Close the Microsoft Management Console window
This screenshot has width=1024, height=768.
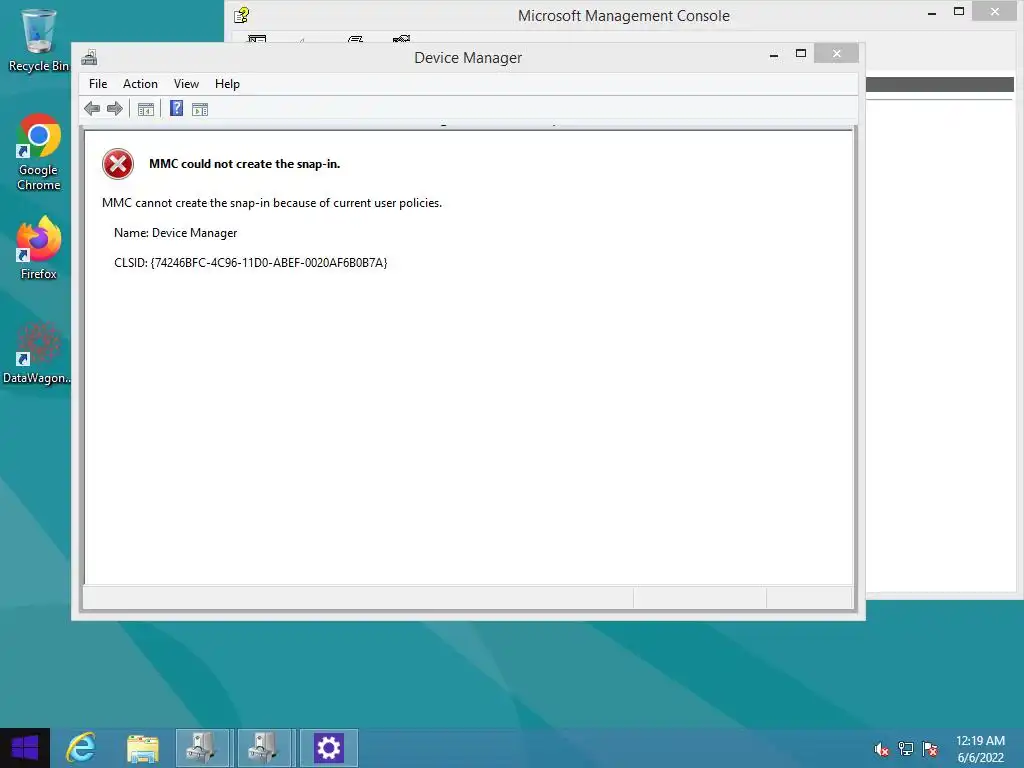coord(995,11)
